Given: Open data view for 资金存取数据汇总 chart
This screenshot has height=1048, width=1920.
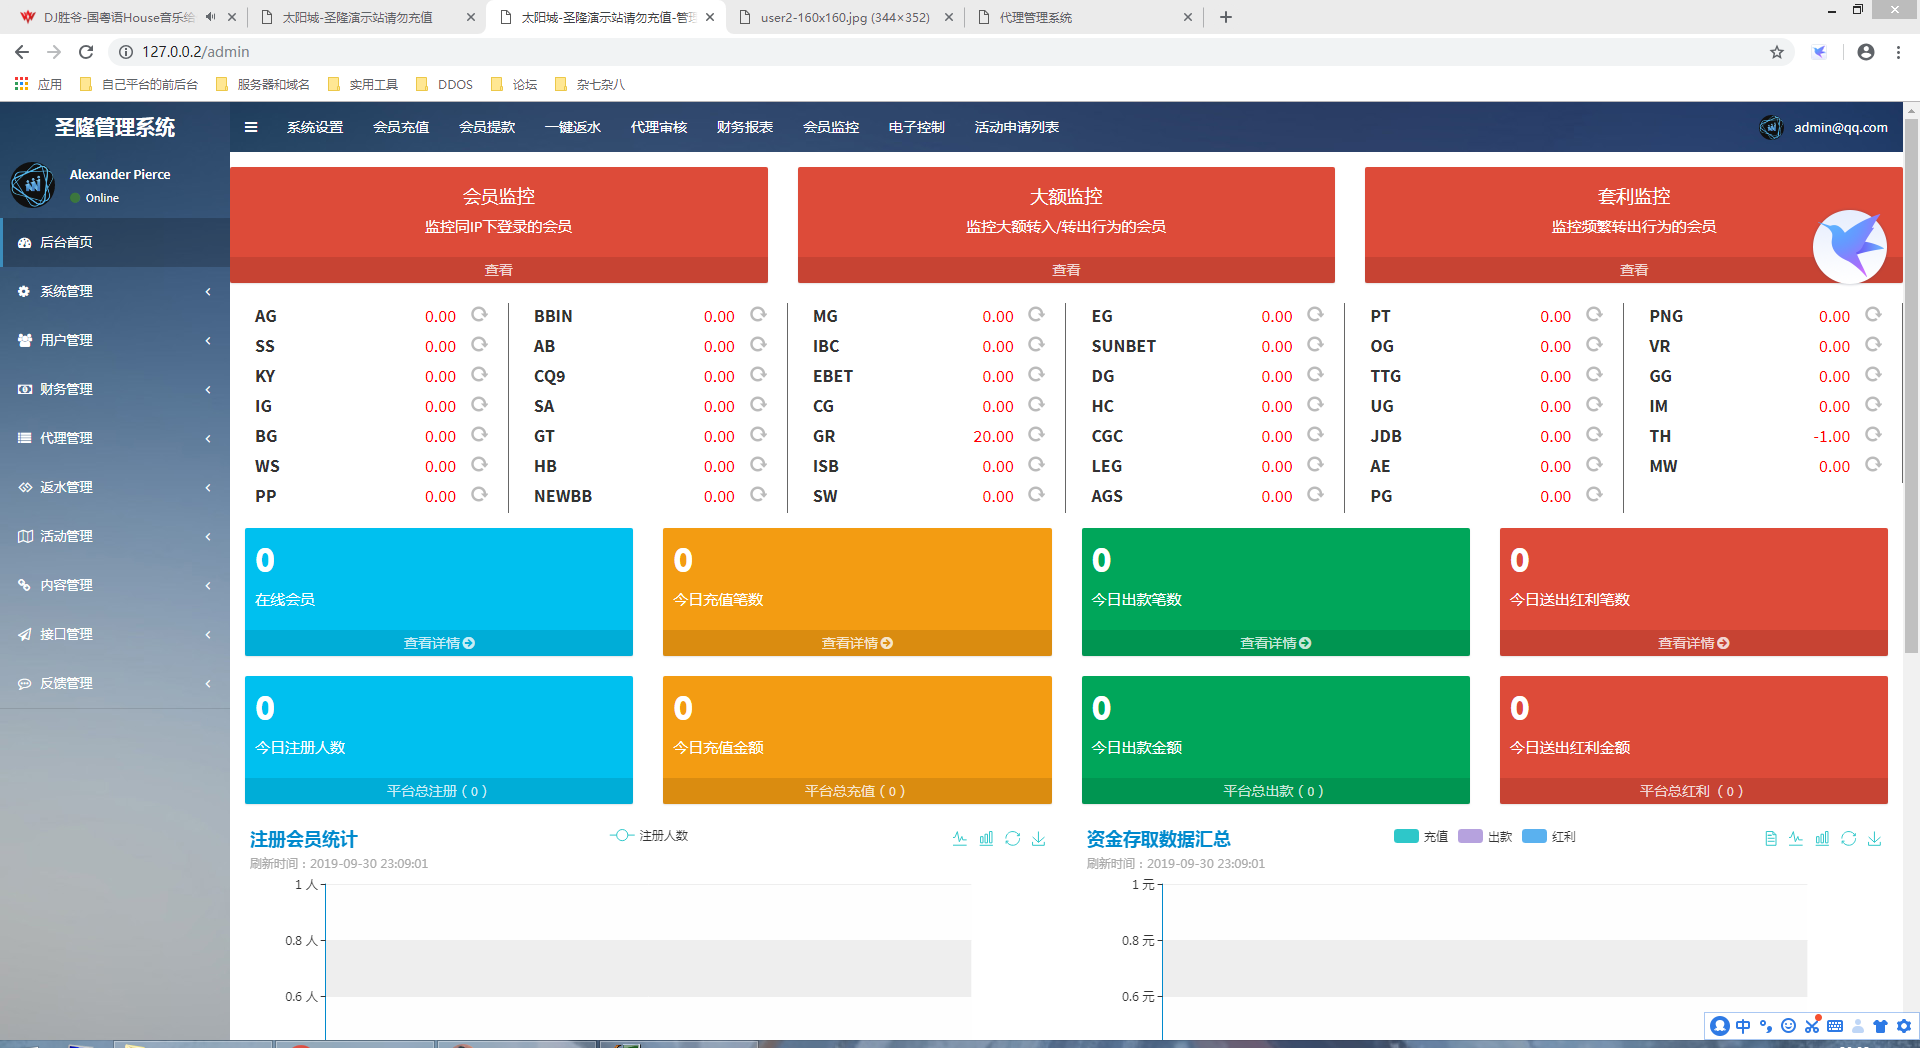Looking at the screenshot, I should coord(1770,839).
